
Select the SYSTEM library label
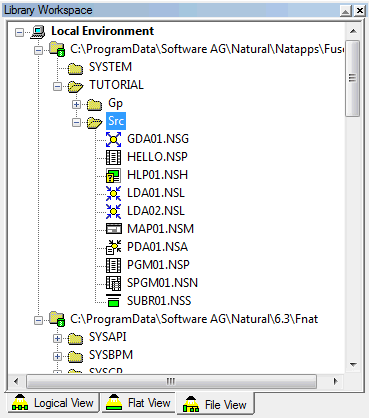tap(110, 67)
